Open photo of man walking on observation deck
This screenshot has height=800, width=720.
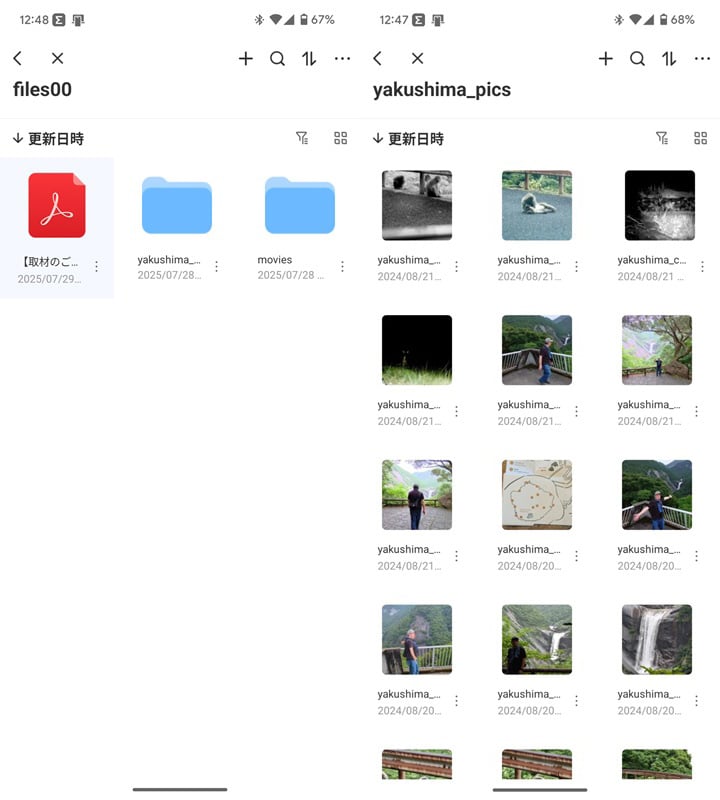[537, 350]
